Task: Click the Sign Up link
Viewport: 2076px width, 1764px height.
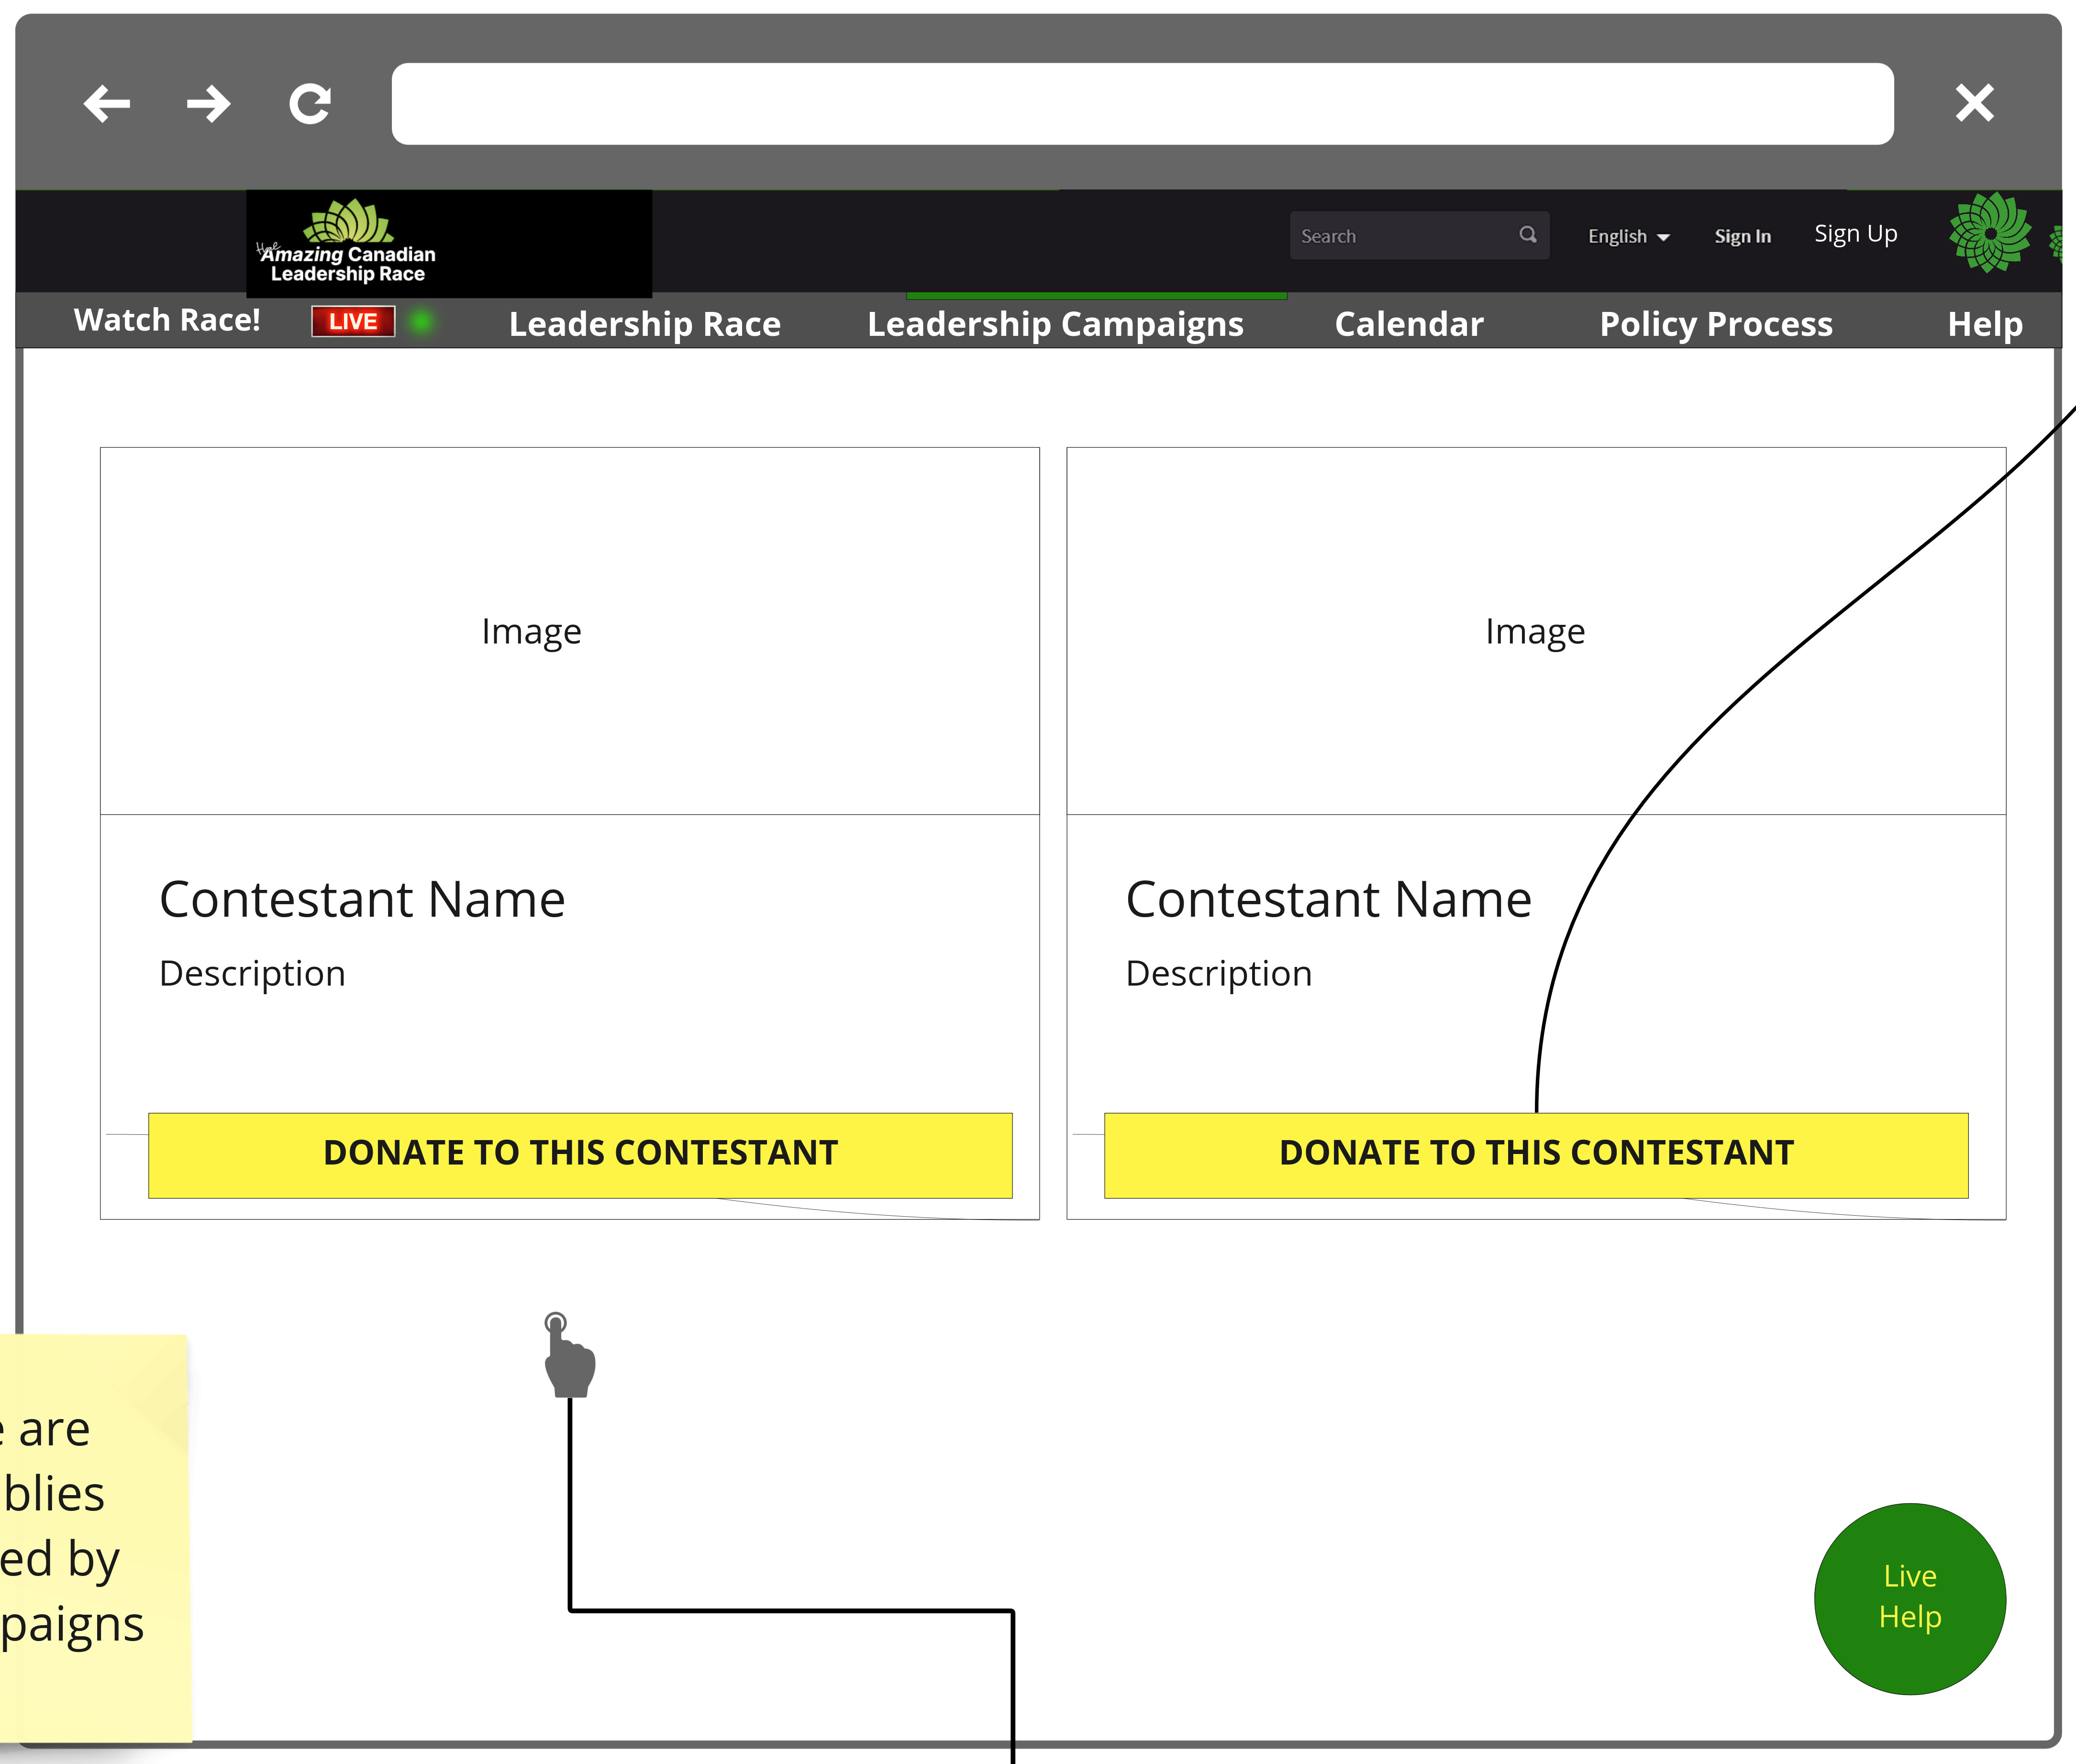Action: 1855,234
